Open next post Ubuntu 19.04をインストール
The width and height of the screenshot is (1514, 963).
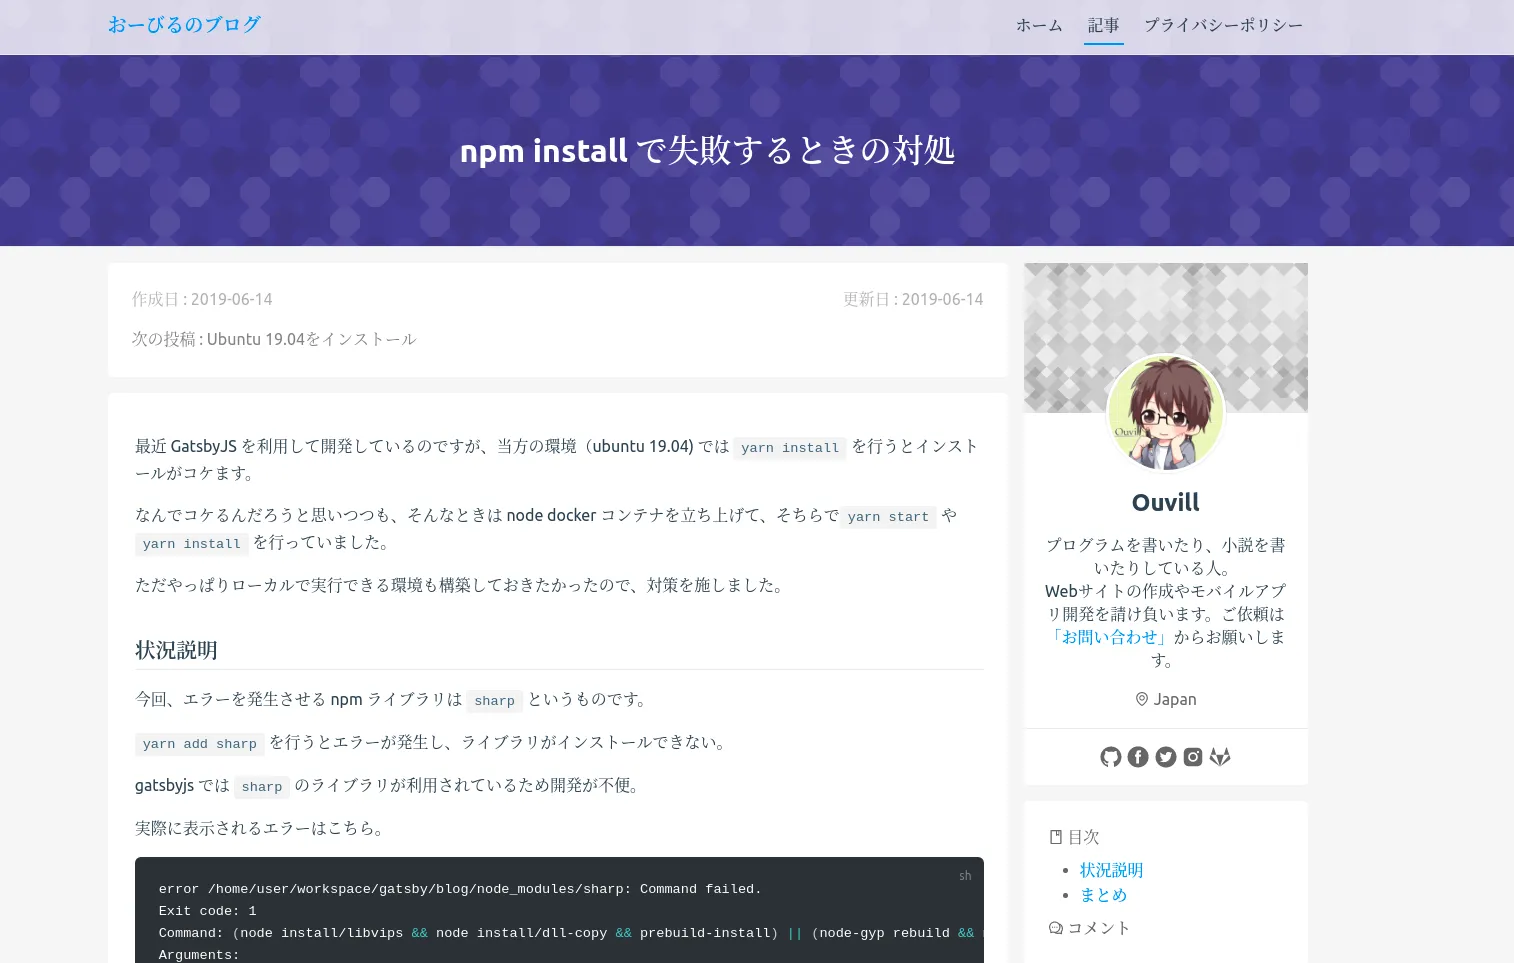click(311, 339)
